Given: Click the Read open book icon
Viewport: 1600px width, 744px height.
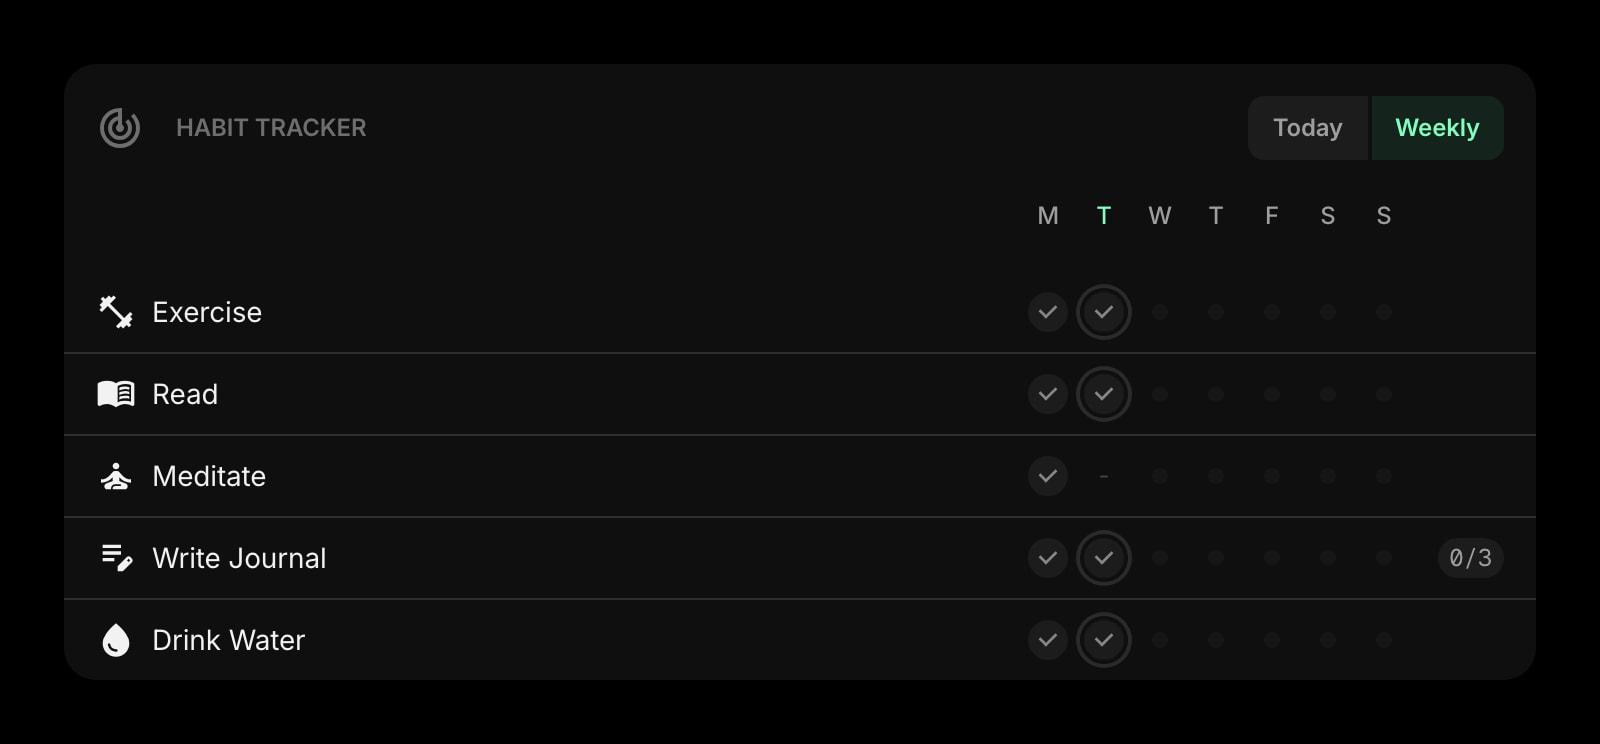Looking at the screenshot, I should (116, 394).
